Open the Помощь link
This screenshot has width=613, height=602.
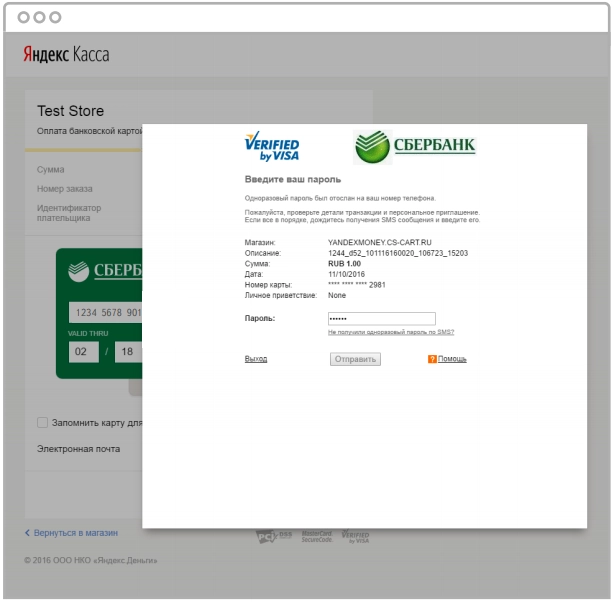pos(452,359)
